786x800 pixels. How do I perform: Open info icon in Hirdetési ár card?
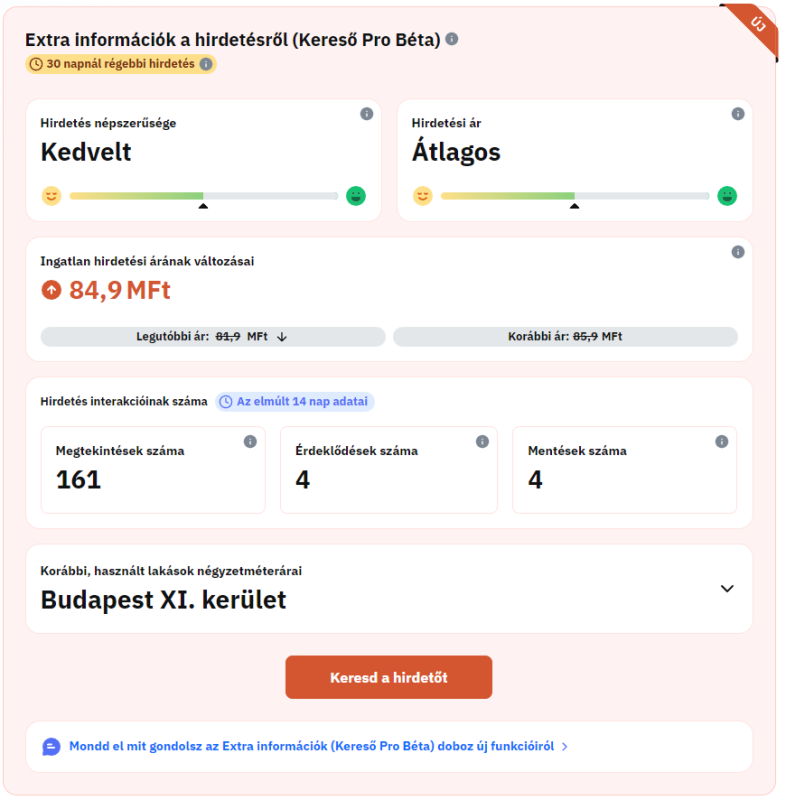[738, 114]
